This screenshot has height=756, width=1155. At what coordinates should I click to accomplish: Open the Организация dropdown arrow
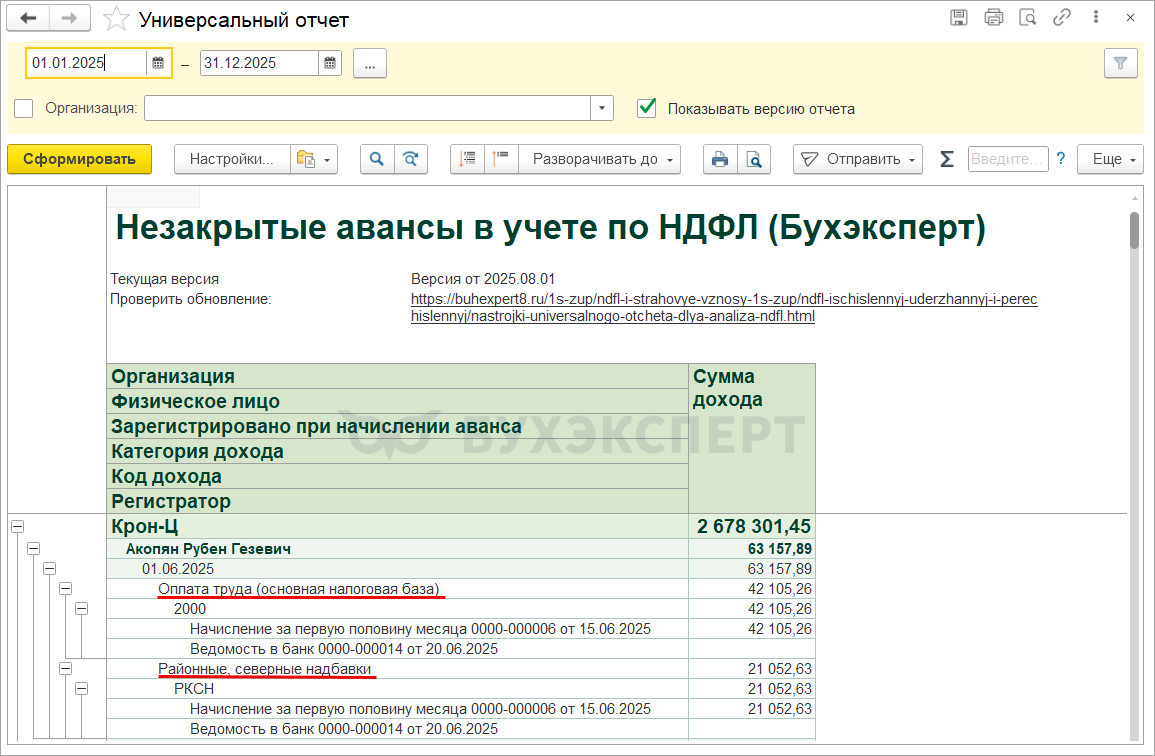[x=602, y=108]
